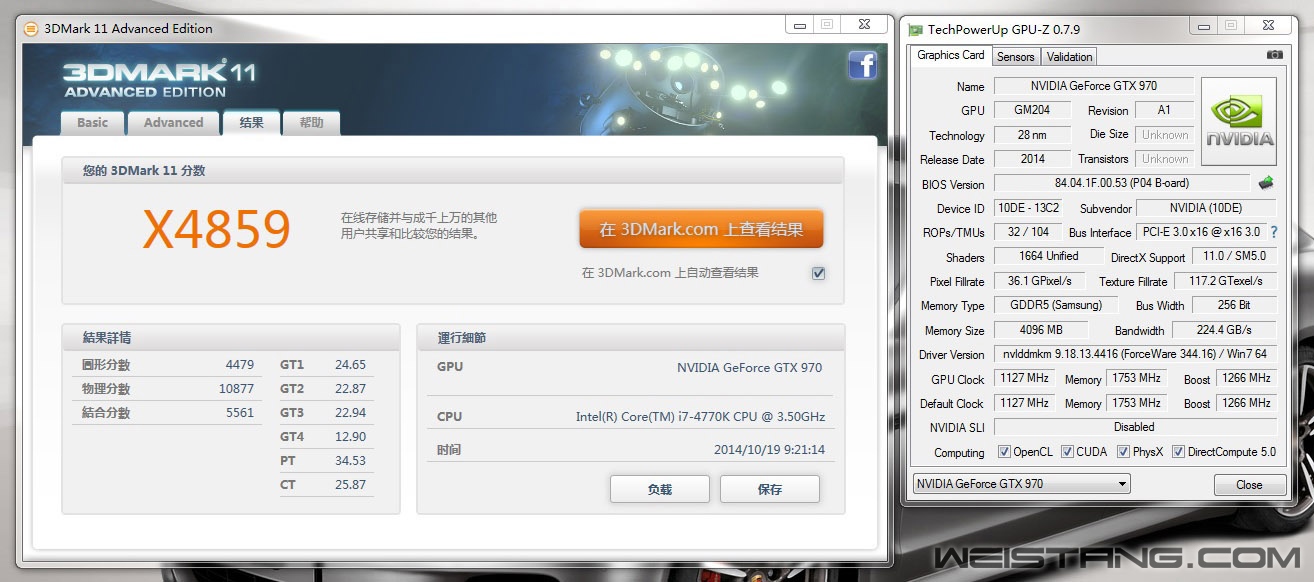Click the graphics score 4479 value
This screenshot has height=582, width=1314.
pos(240,365)
